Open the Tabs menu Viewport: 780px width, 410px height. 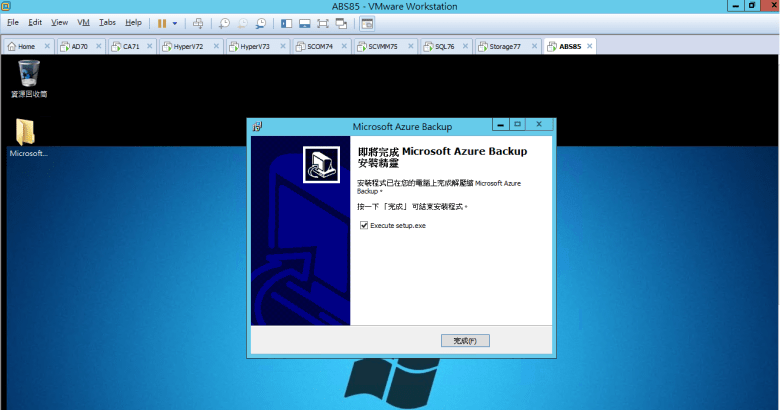(x=107, y=22)
